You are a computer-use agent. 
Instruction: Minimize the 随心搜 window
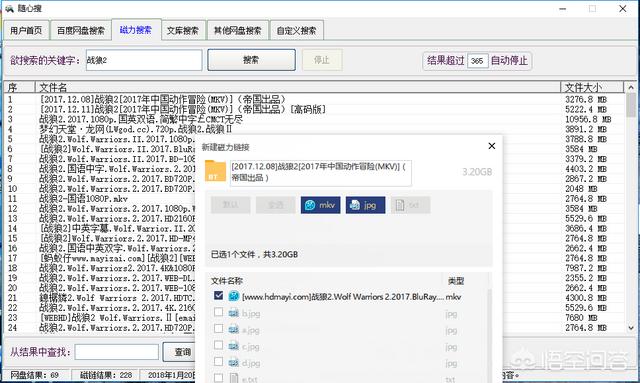tap(563, 9)
